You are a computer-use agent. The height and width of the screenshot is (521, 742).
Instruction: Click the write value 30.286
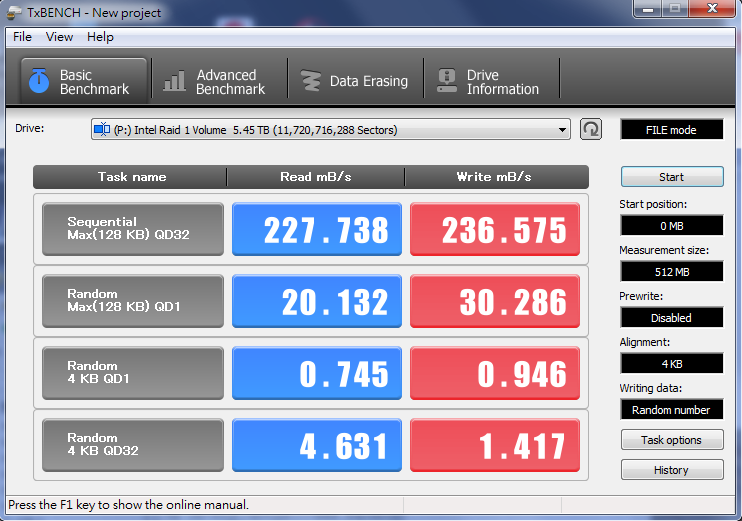click(x=495, y=301)
